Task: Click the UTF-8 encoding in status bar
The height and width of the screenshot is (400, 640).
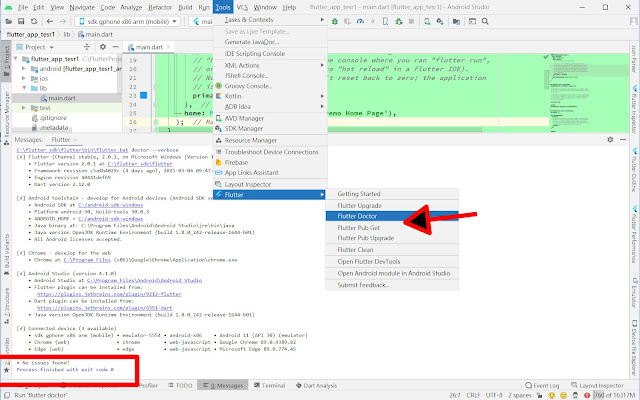Action: tap(494, 395)
